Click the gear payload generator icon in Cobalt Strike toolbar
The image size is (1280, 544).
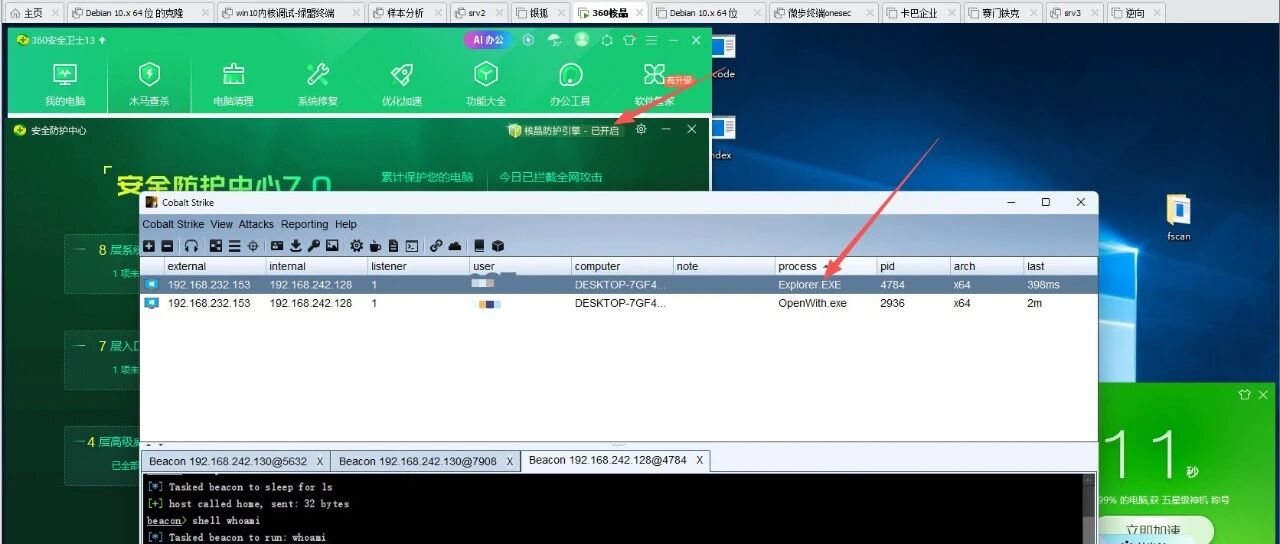click(x=357, y=246)
